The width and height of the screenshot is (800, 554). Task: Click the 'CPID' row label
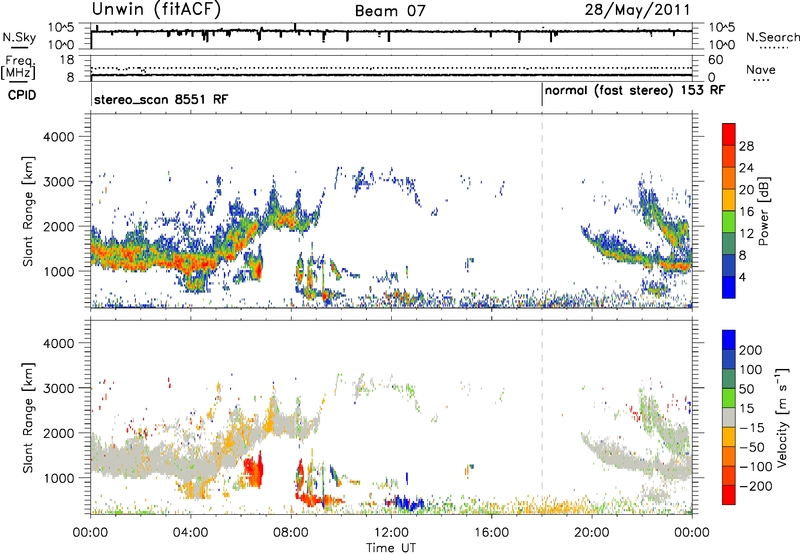click(x=22, y=95)
